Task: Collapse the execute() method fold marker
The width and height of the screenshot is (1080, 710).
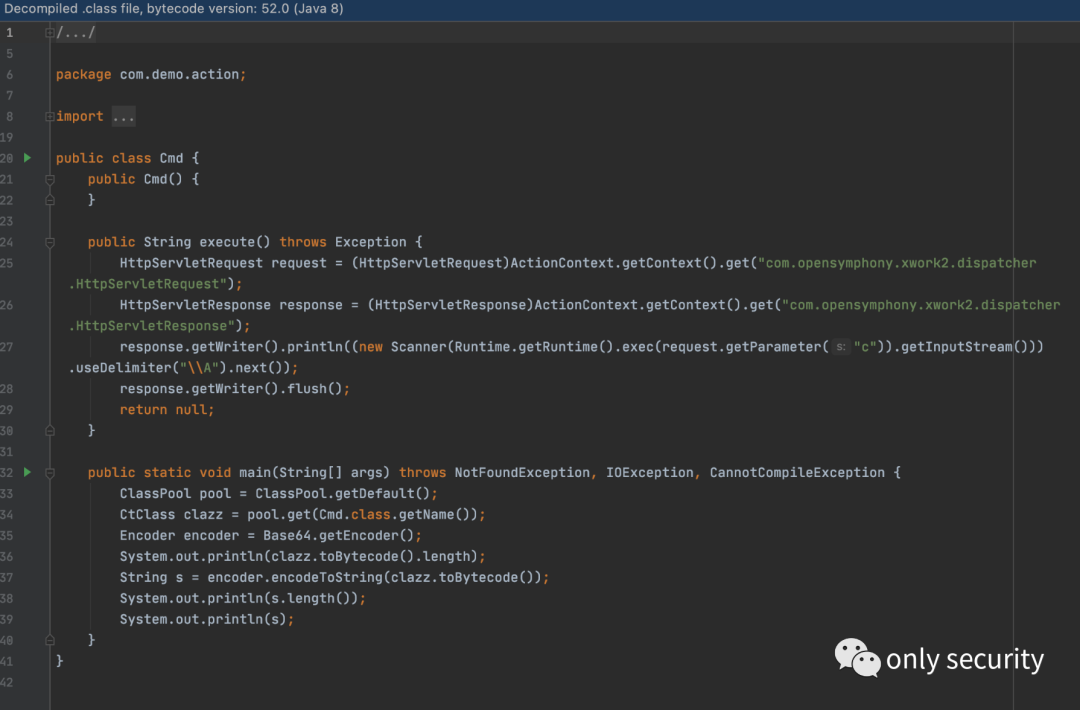Action: [50, 242]
